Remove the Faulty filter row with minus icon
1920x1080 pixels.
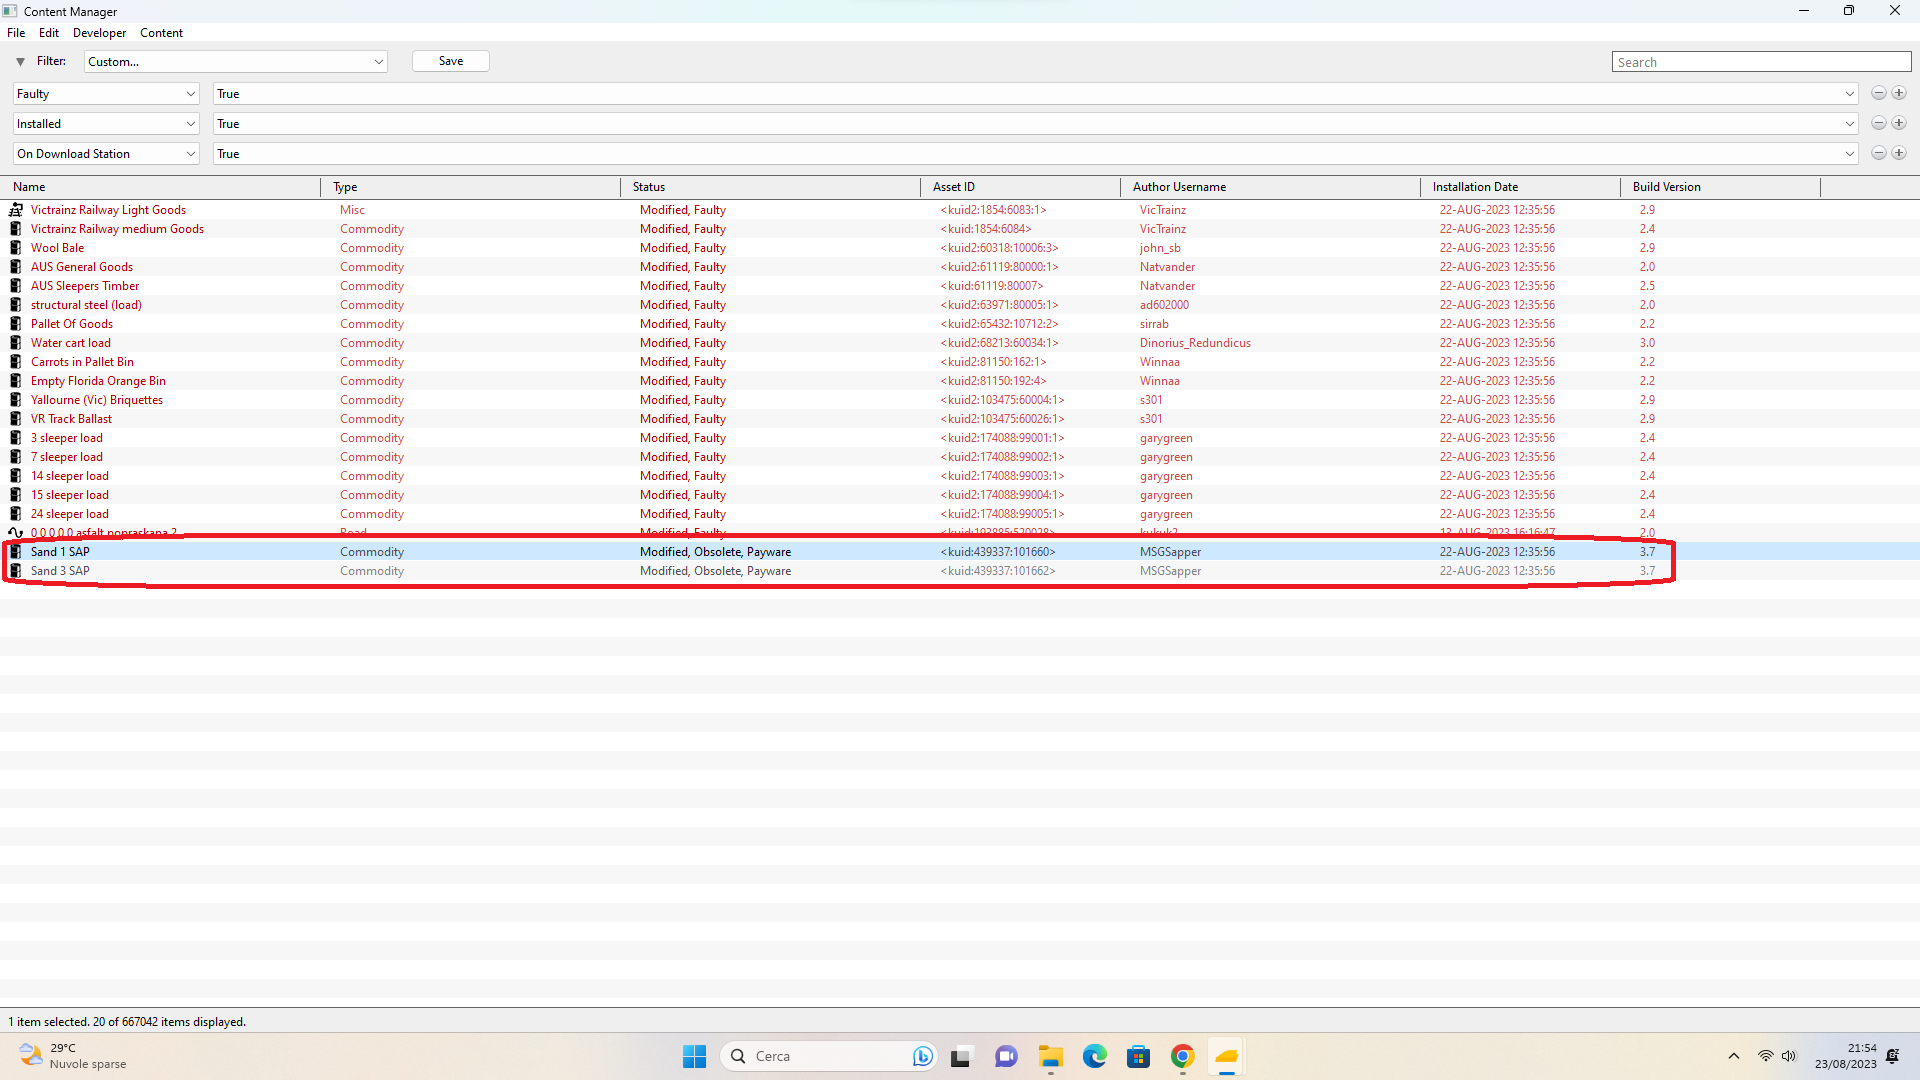click(x=1879, y=94)
